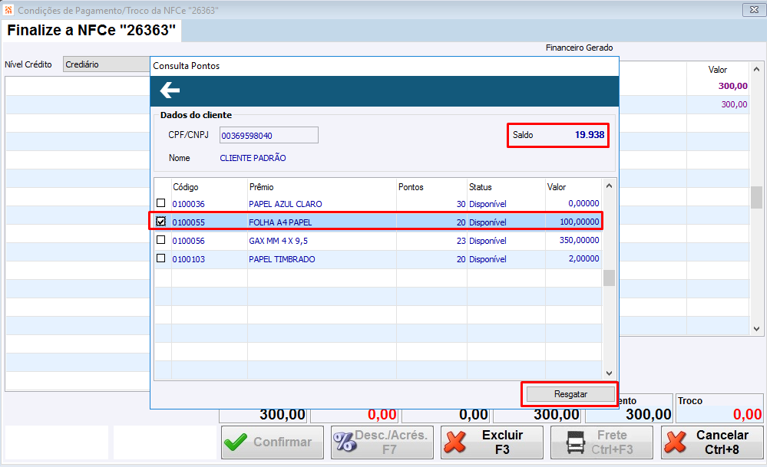Click the PAPEL TIMBRADO prize name
This screenshot has width=768, height=467.
pyautogui.click(x=282, y=259)
